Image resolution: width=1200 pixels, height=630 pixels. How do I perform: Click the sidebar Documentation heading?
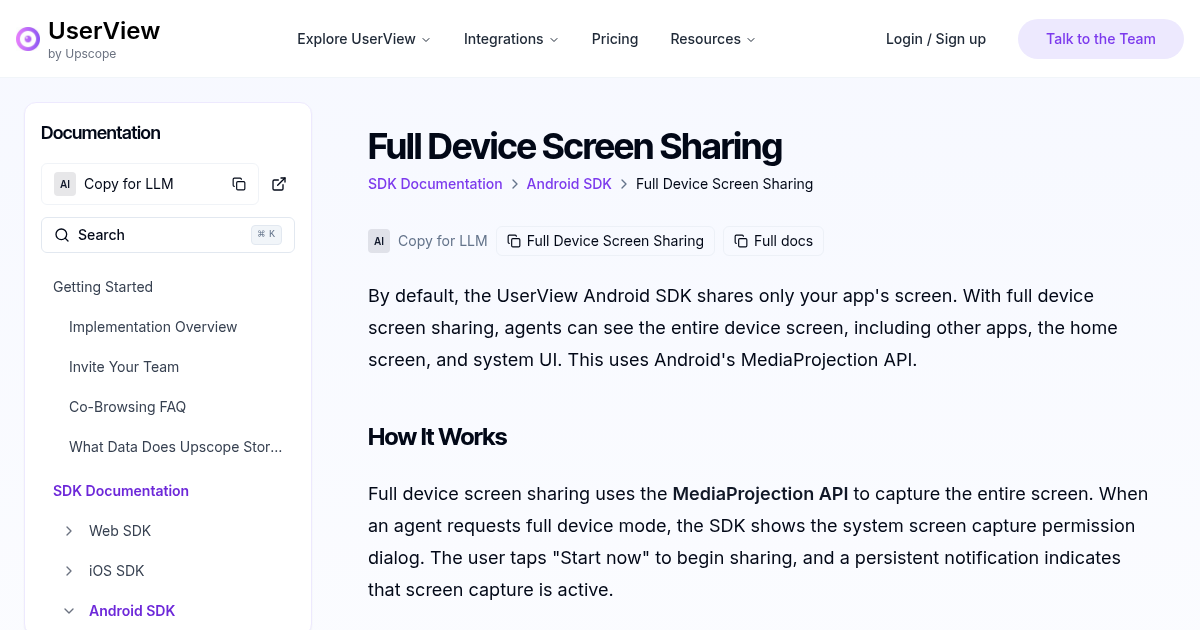pyautogui.click(x=101, y=133)
